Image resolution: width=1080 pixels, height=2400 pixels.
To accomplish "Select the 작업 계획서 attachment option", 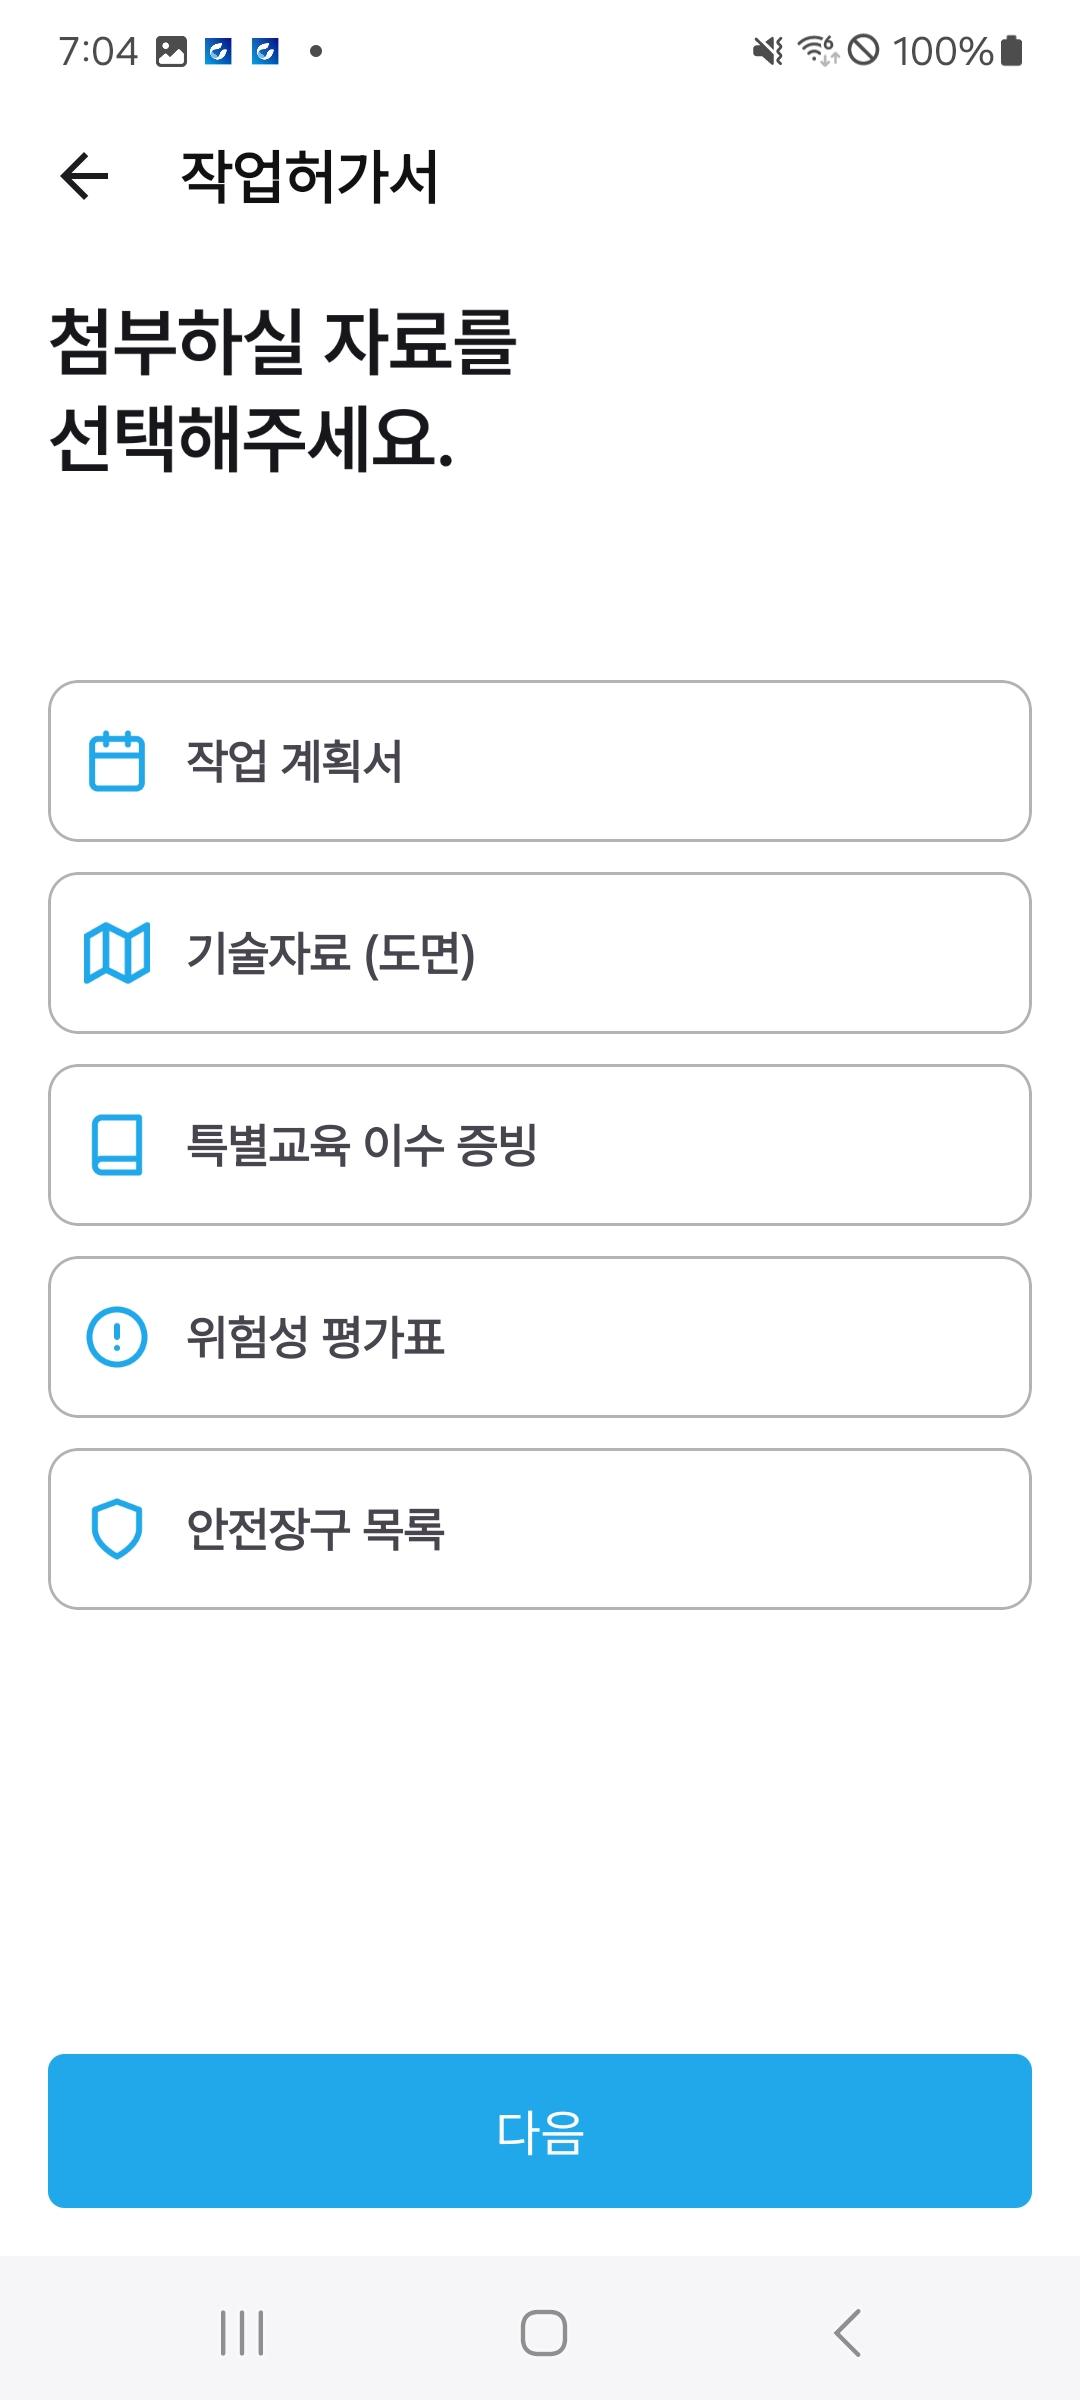I will [x=540, y=761].
